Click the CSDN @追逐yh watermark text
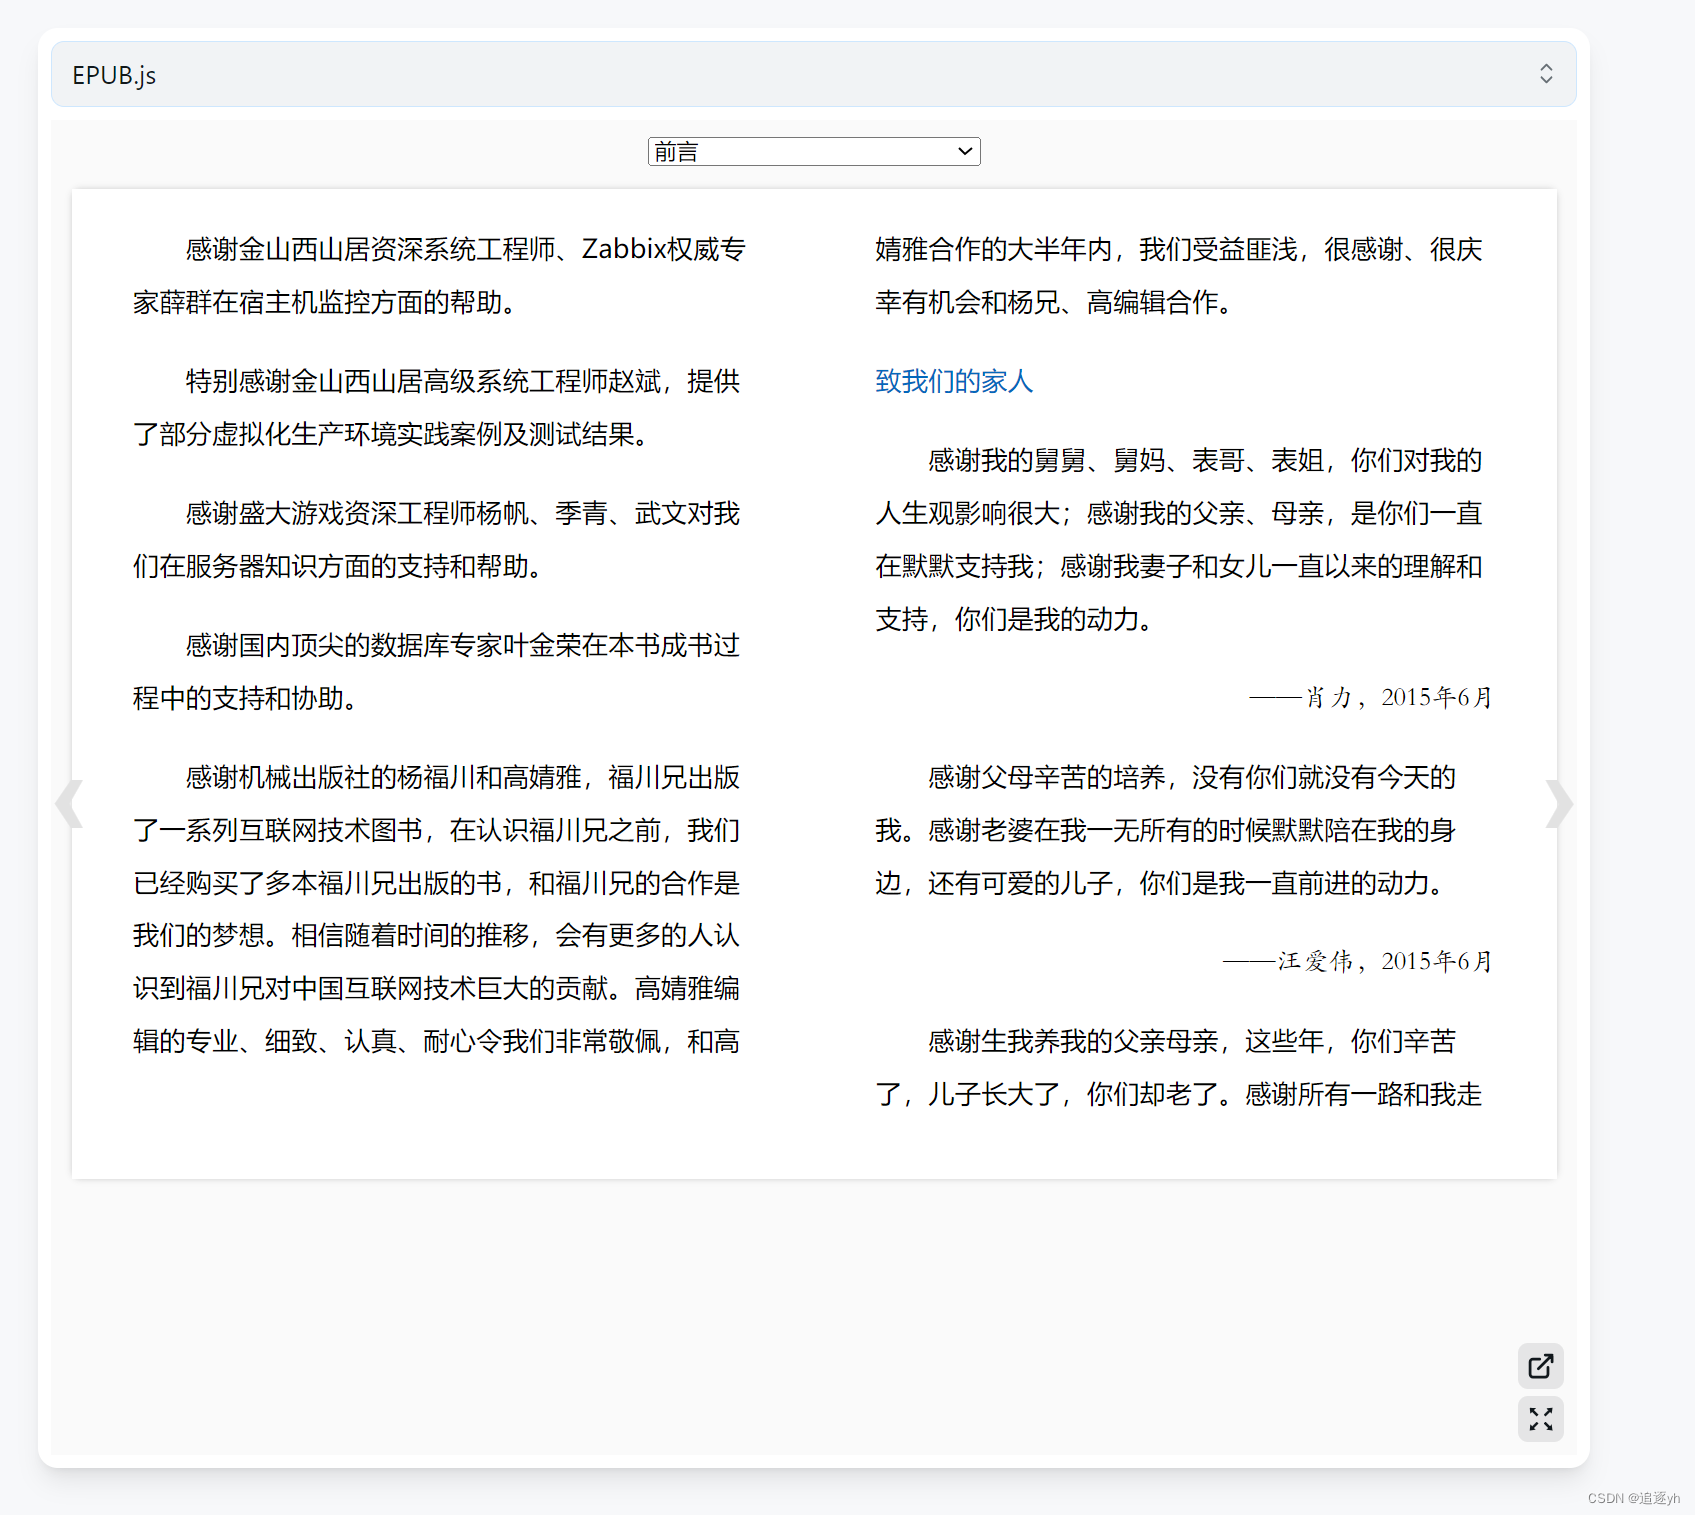Screen dimensions: 1695x1515 click(x=1633, y=1498)
